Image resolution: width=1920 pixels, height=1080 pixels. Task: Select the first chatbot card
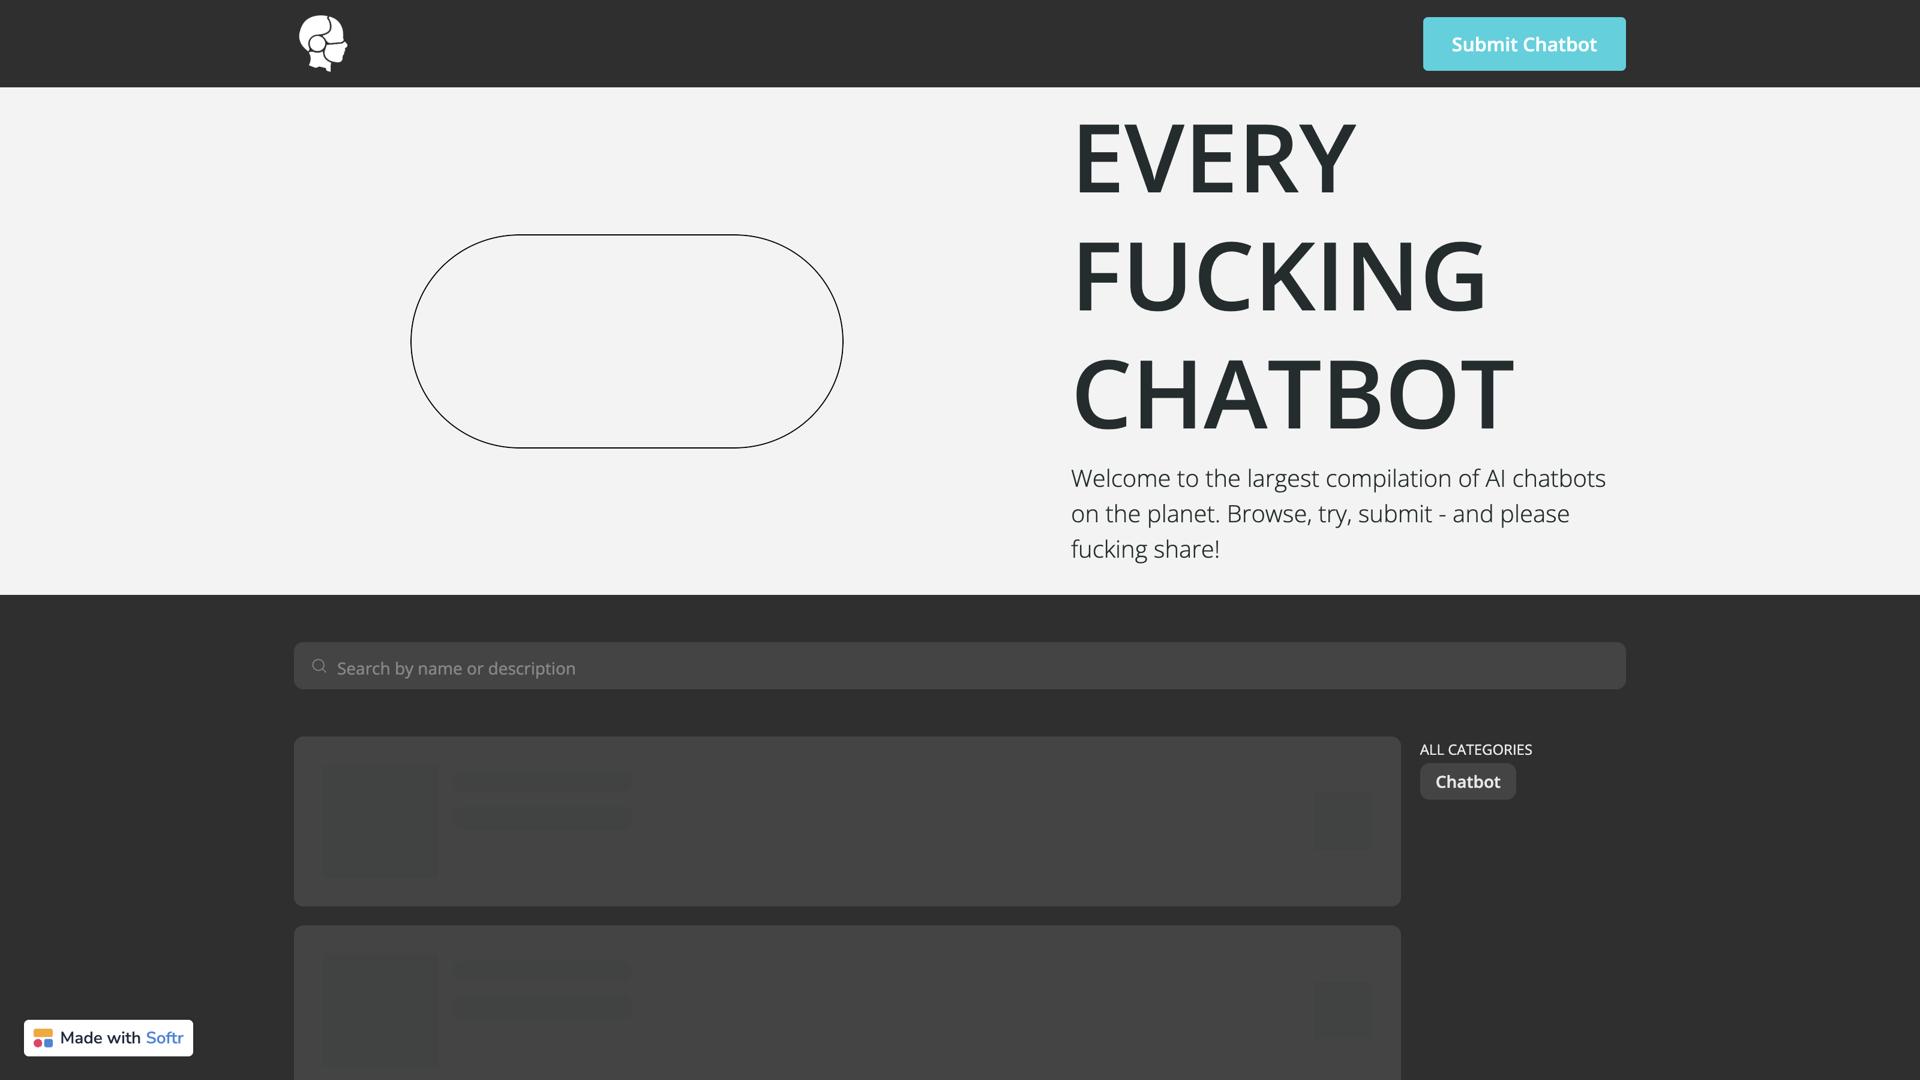click(847, 820)
